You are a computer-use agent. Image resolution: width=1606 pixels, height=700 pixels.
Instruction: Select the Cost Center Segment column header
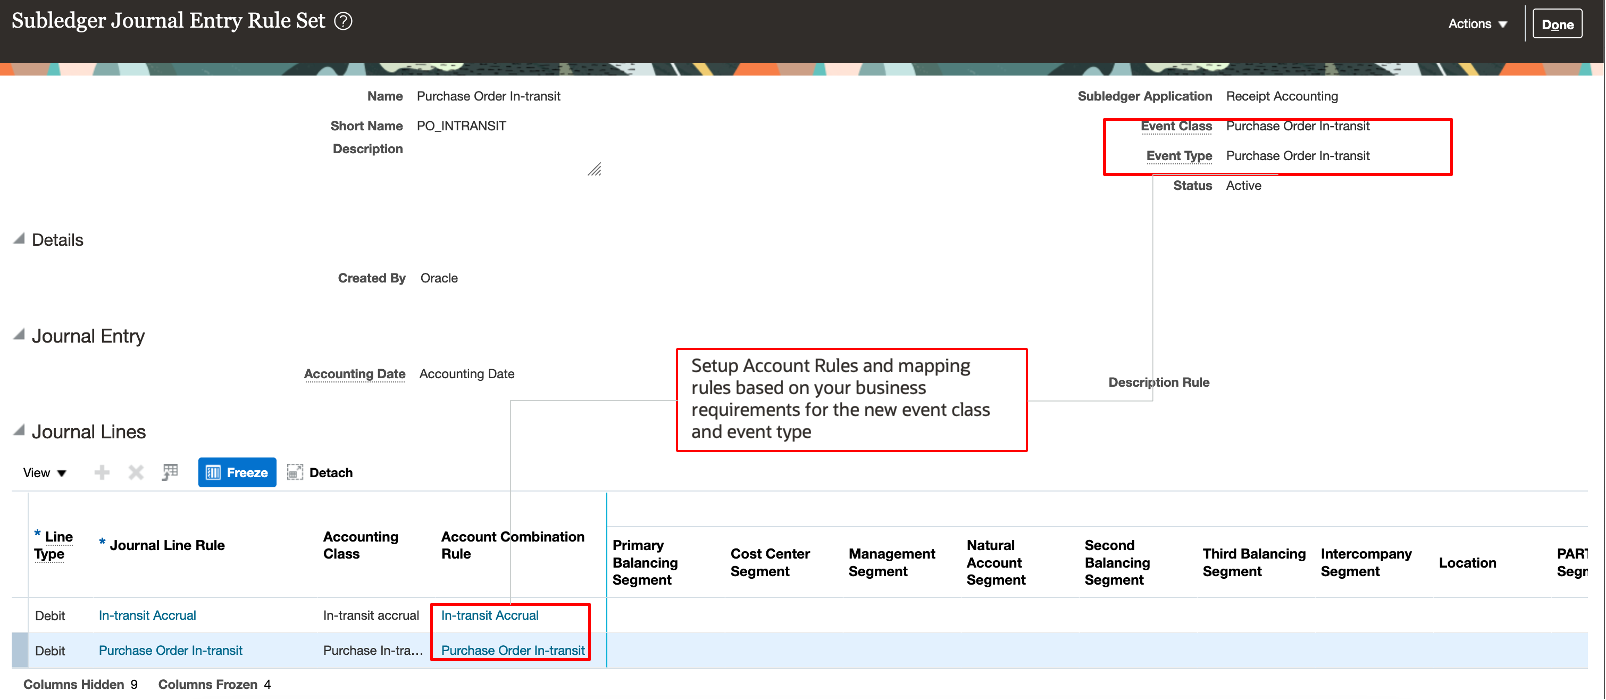[x=770, y=563]
